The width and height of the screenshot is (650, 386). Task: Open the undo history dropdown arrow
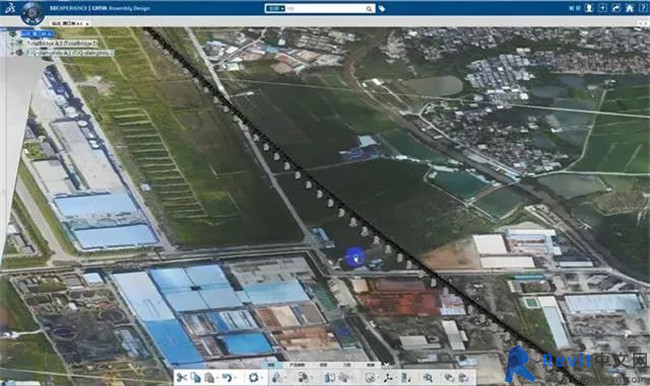point(235,378)
